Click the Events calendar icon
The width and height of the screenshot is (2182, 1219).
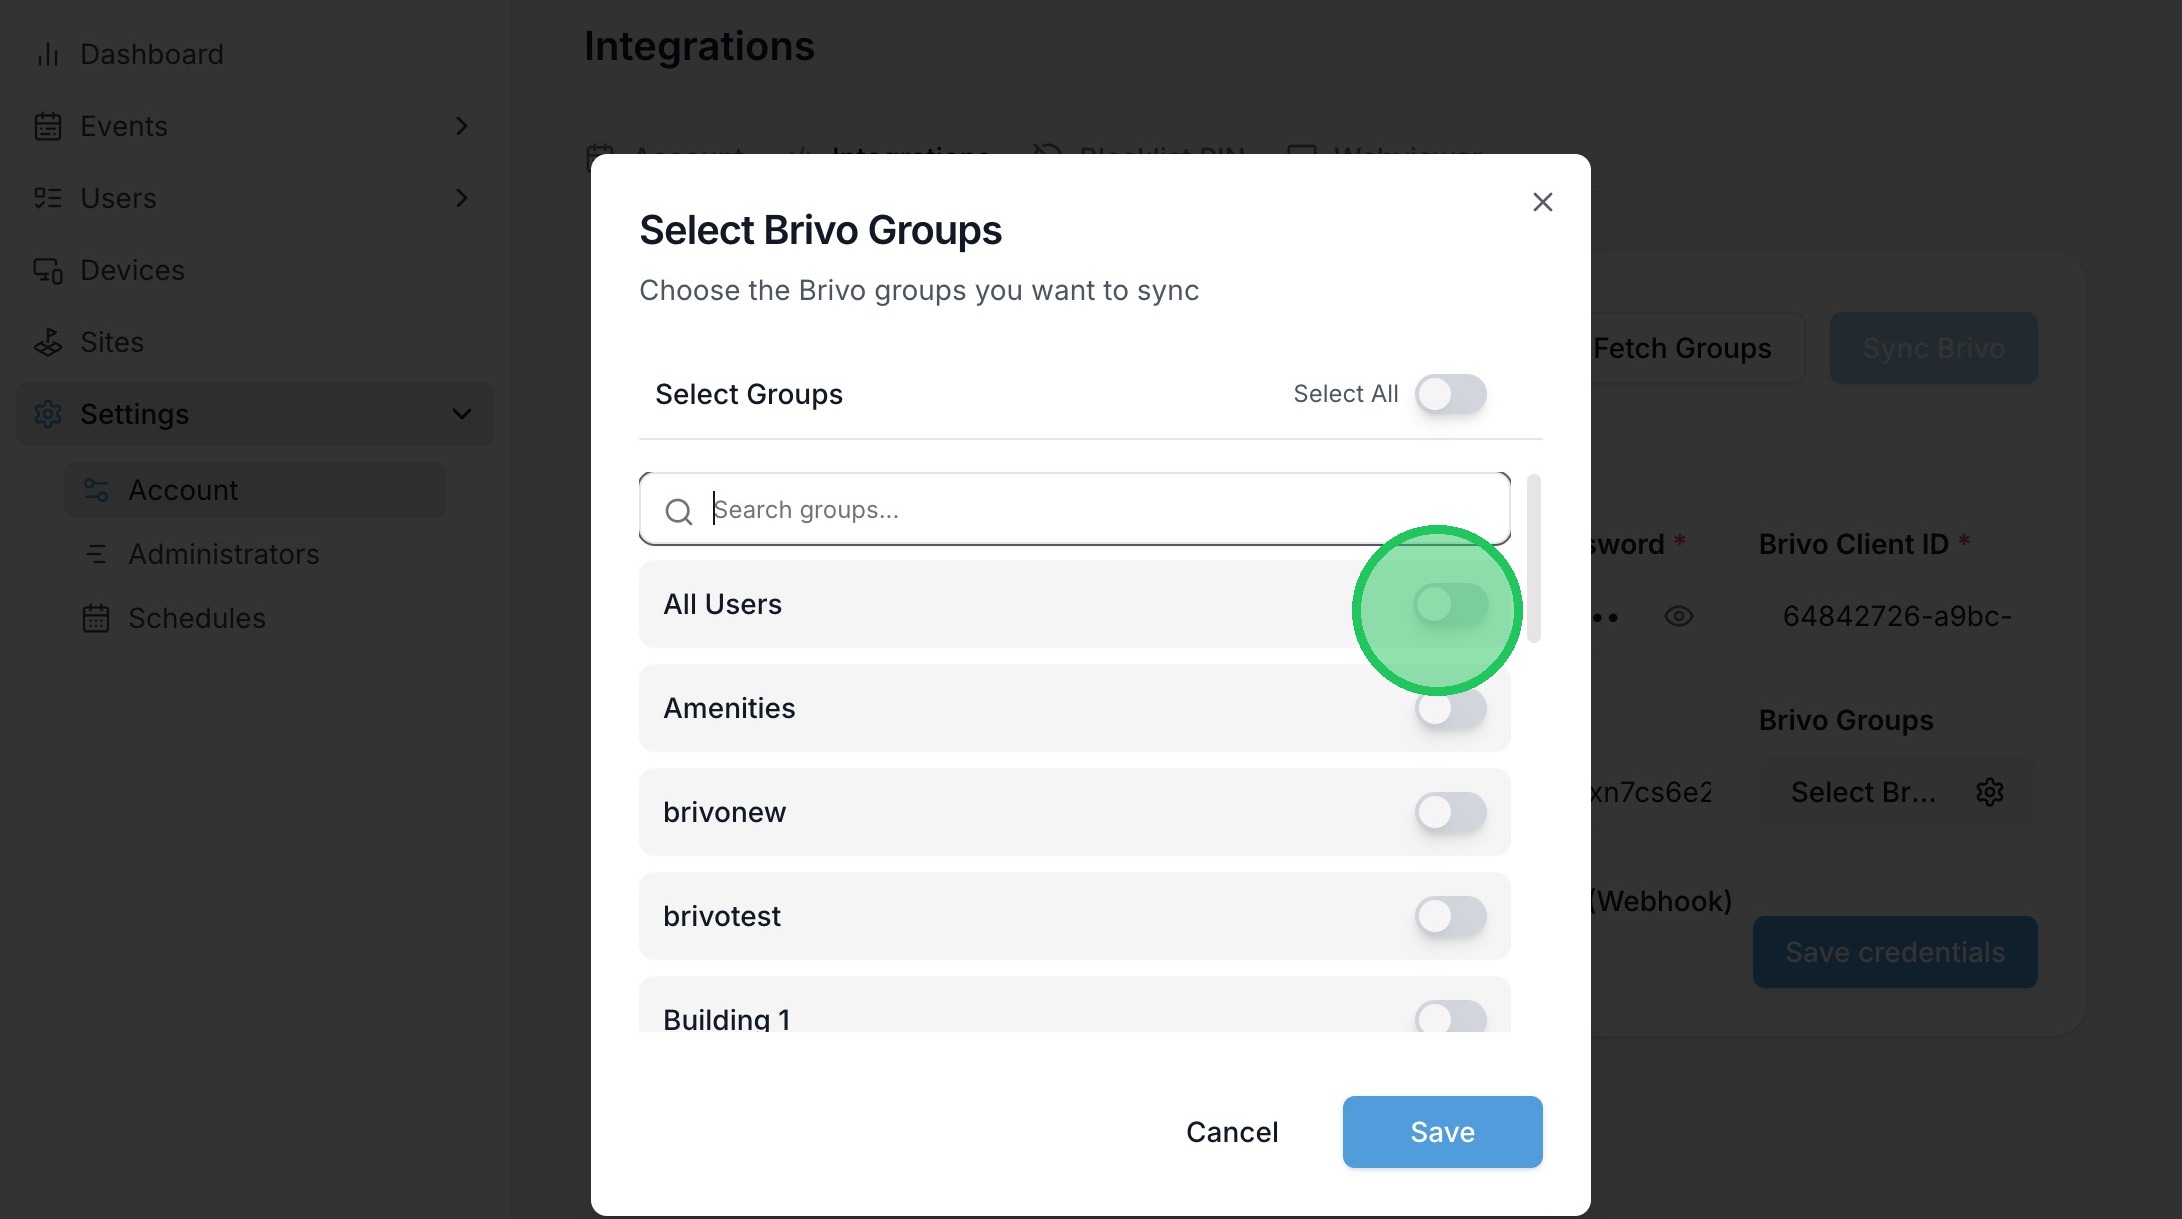point(47,126)
